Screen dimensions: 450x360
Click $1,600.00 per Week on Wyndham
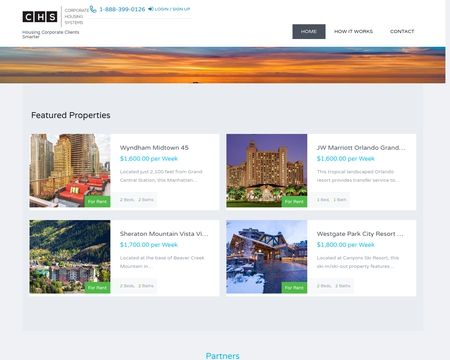tap(149, 159)
